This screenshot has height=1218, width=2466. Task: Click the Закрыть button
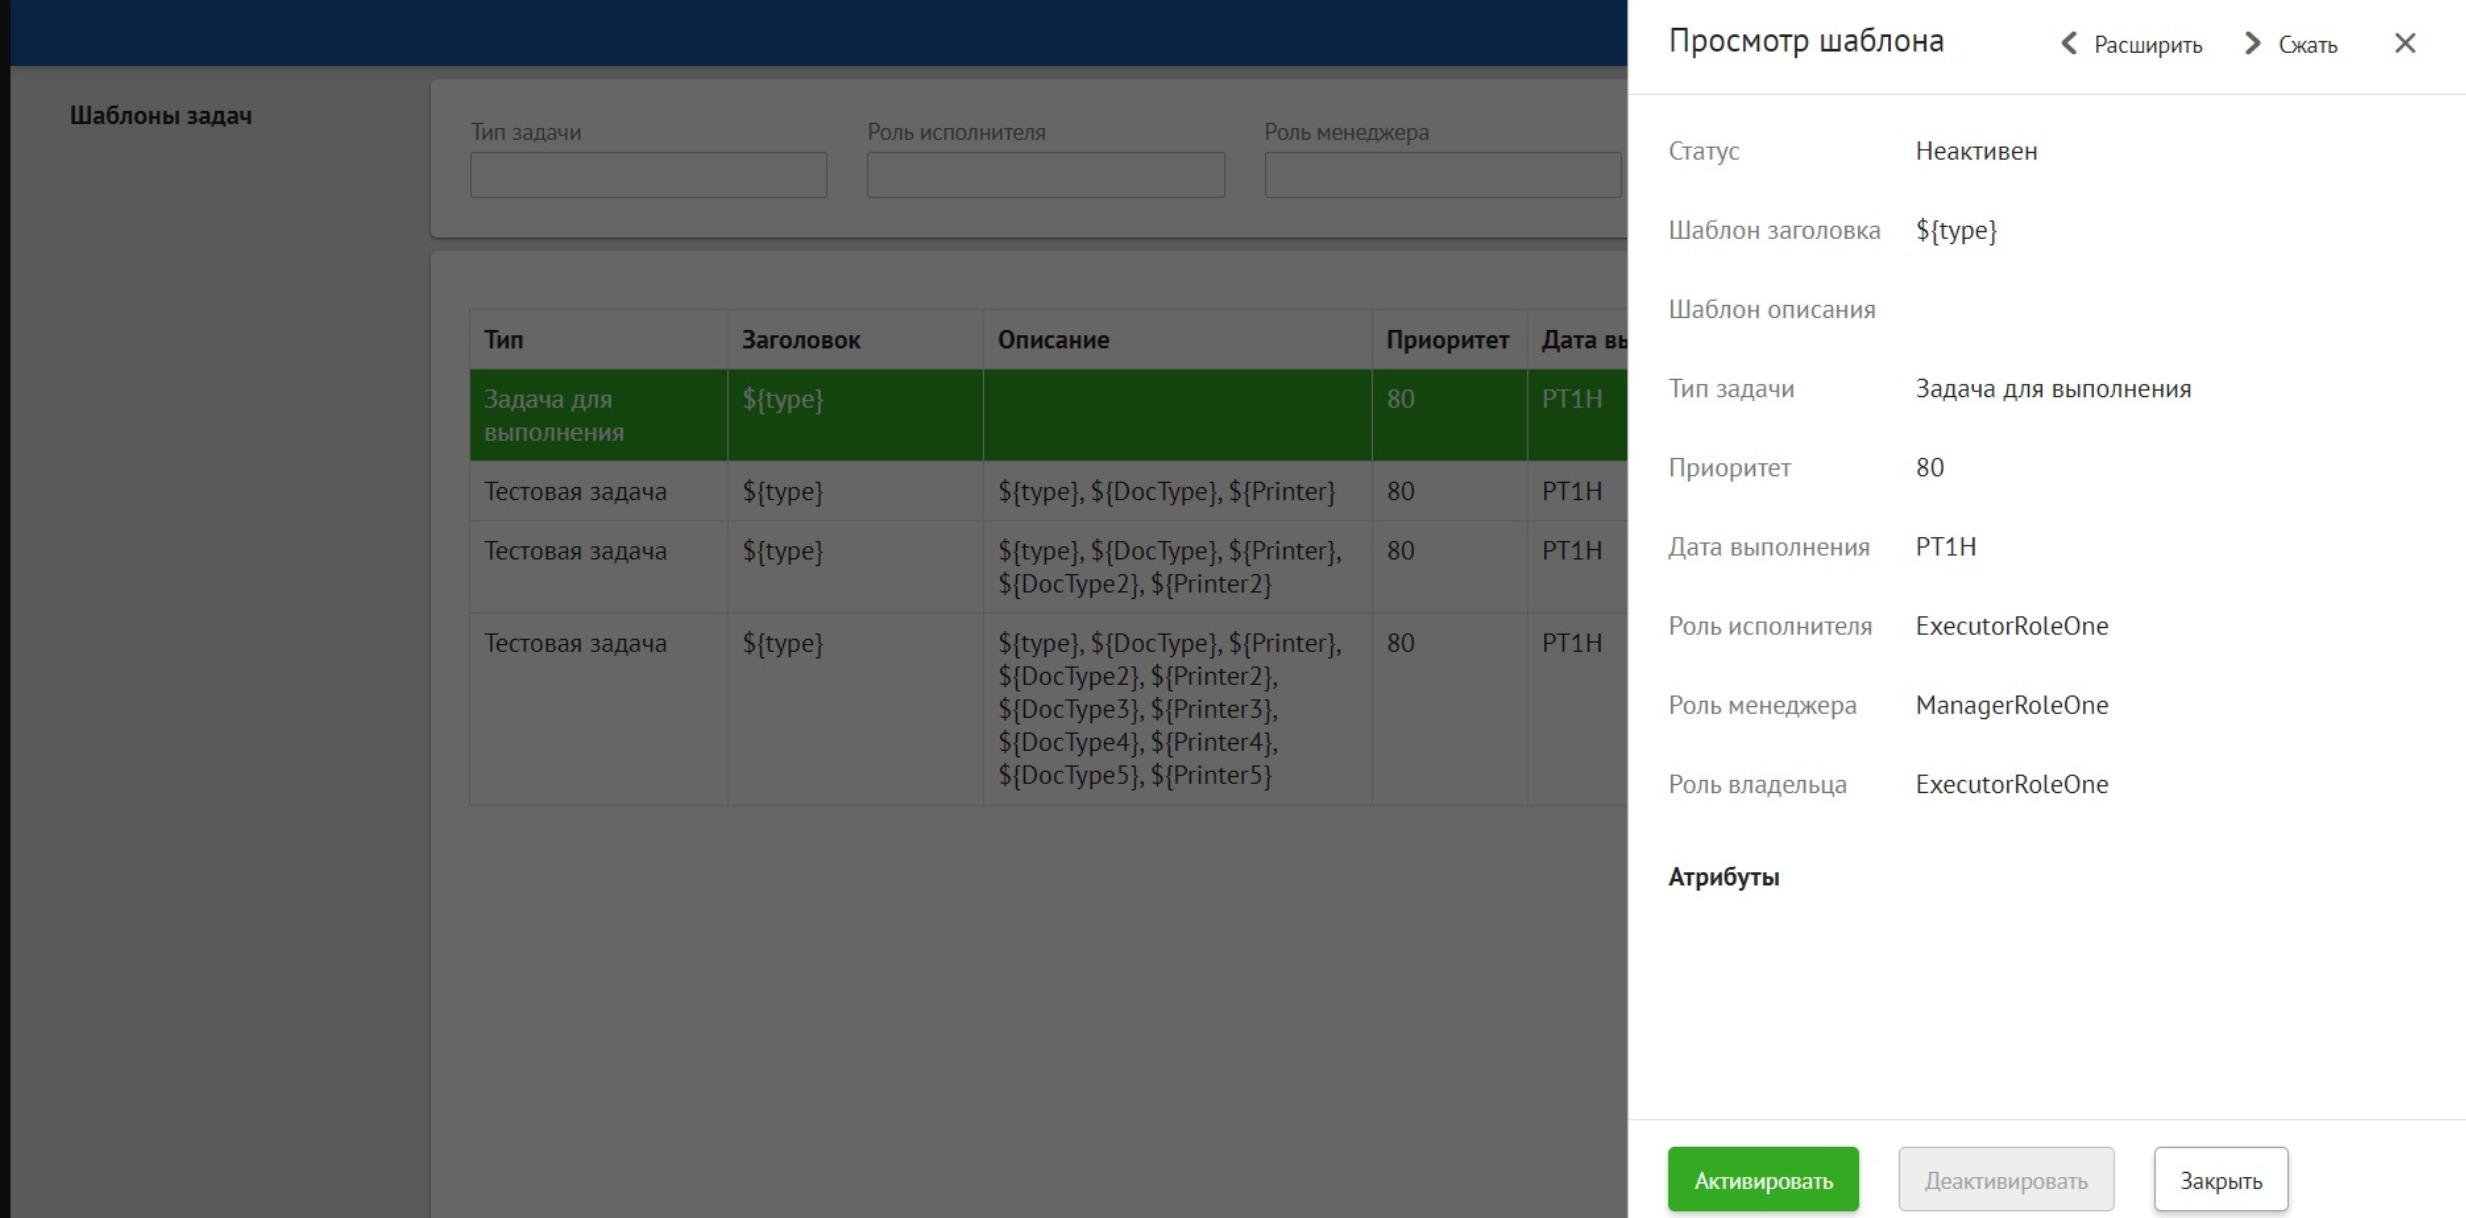tap(2220, 1180)
